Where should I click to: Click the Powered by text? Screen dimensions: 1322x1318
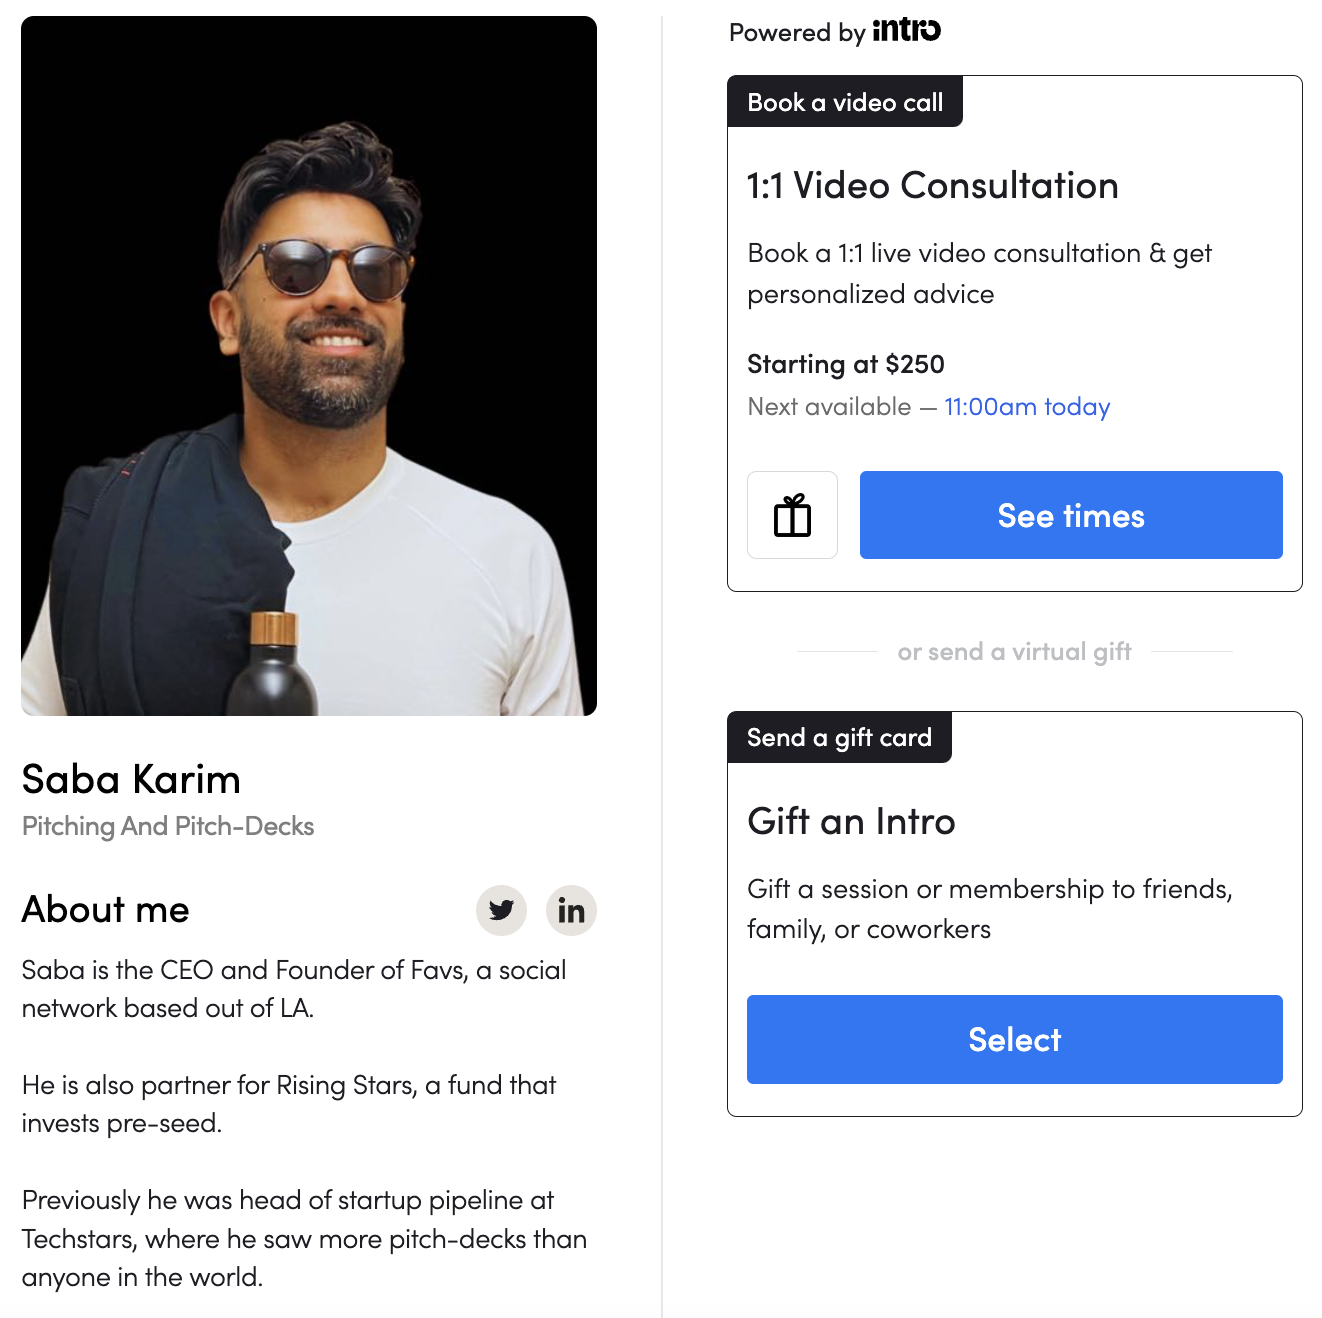pyautogui.click(x=797, y=33)
